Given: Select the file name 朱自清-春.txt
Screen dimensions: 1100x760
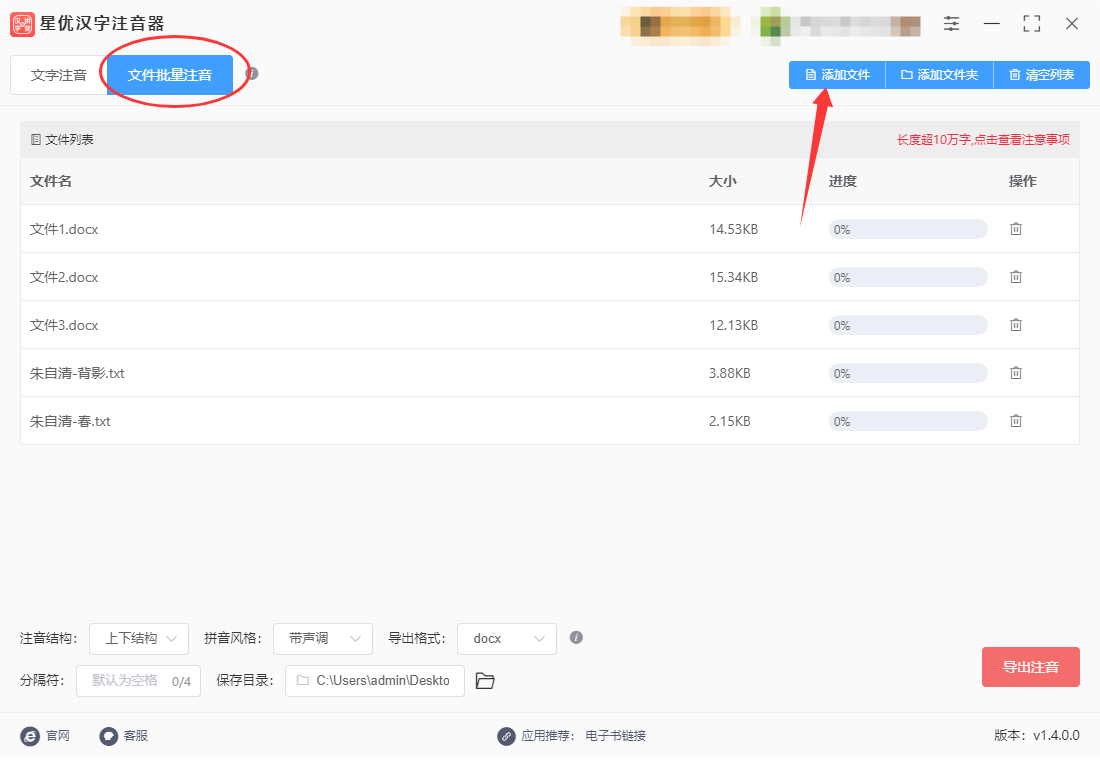Looking at the screenshot, I should (x=70, y=421).
